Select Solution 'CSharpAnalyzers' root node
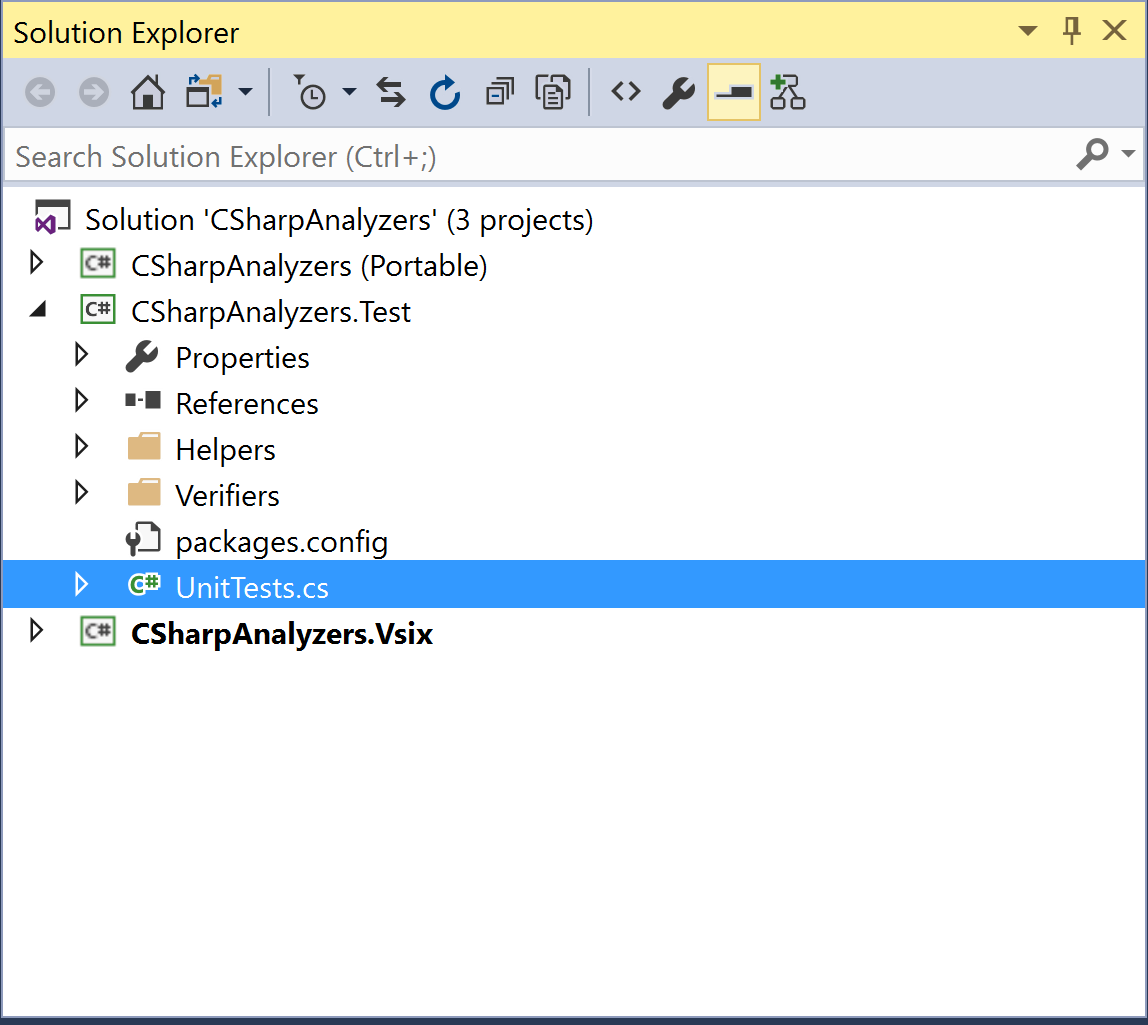 click(x=339, y=220)
